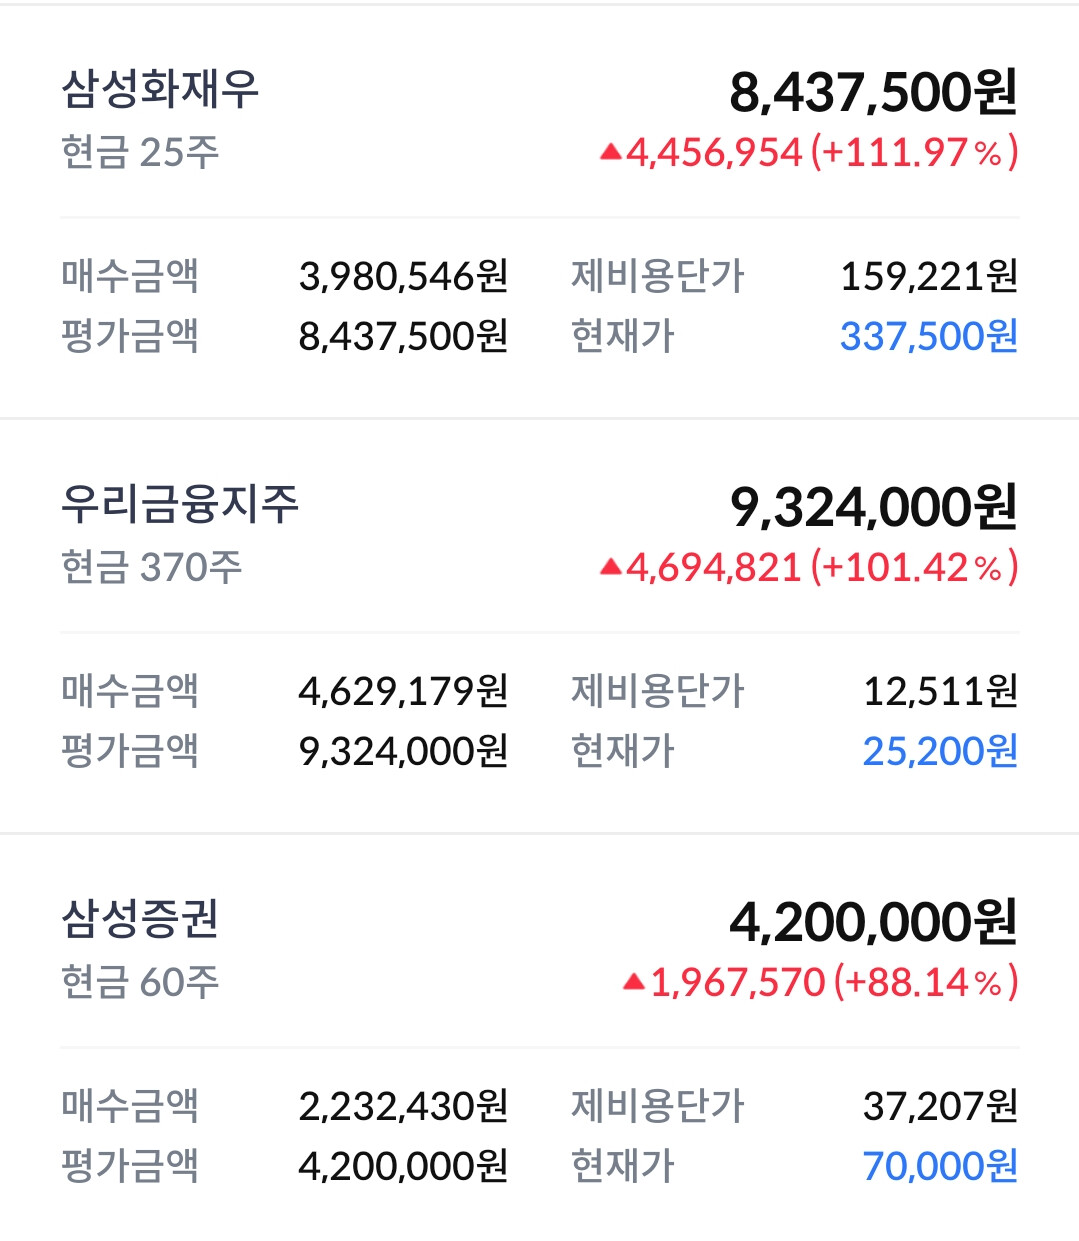Tap the red up-triangle beside 4,456,954
This screenshot has width=1079, height=1241.
click(x=611, y=152)
